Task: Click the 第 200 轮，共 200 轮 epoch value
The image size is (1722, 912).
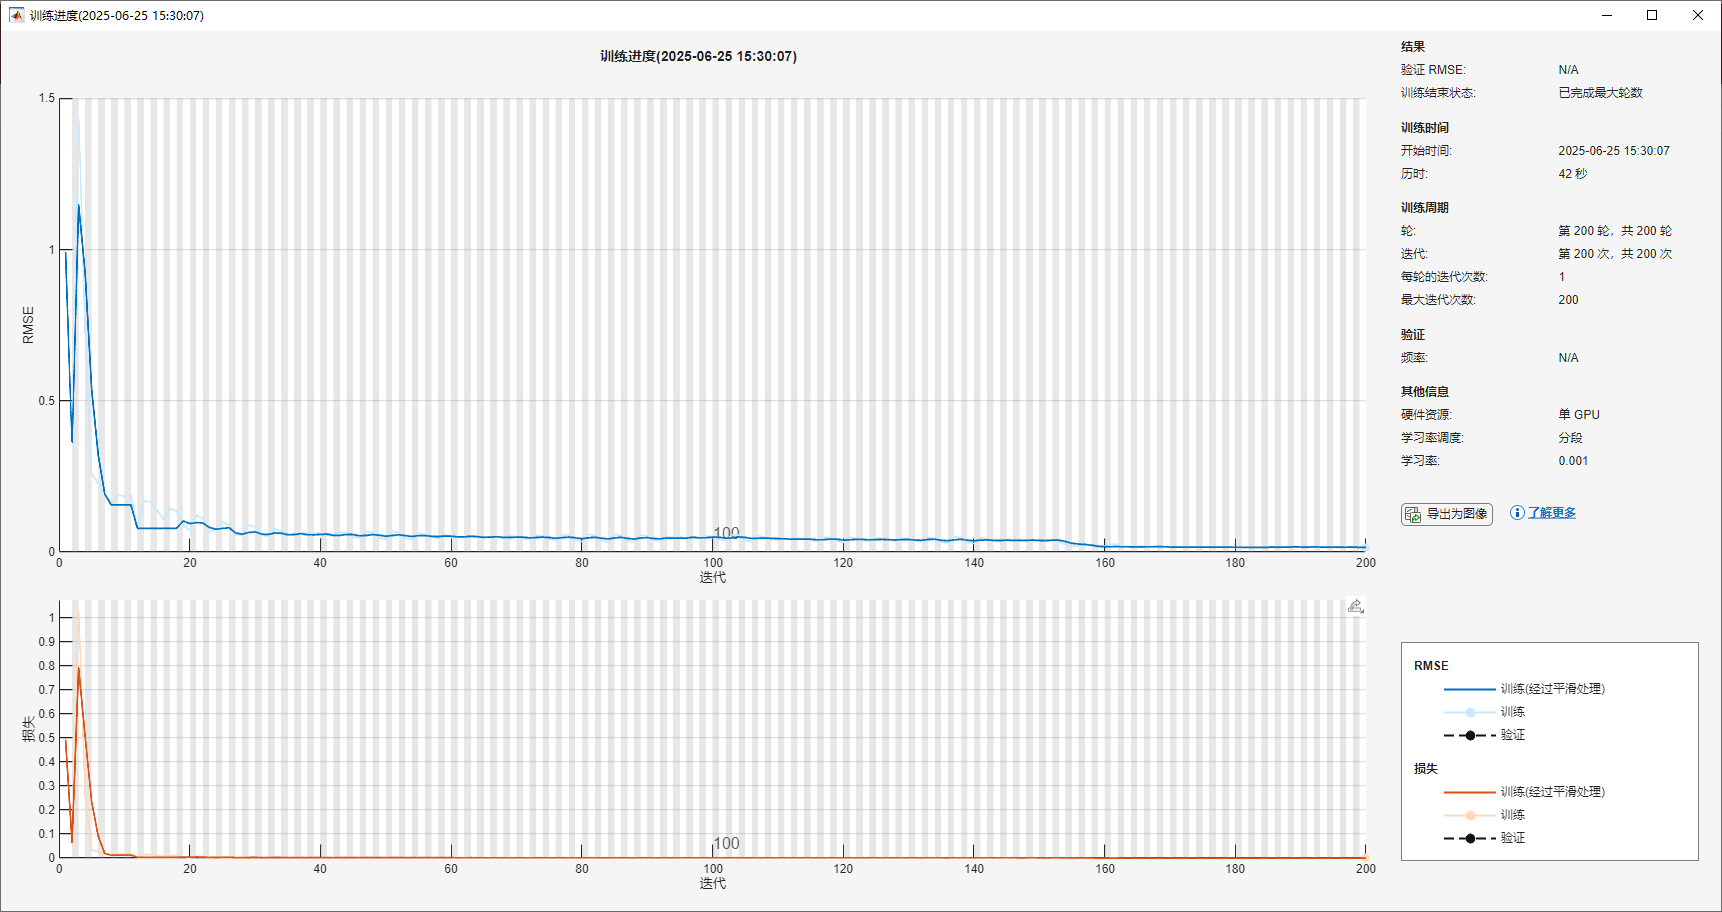Action: [x=1615, y=231]
